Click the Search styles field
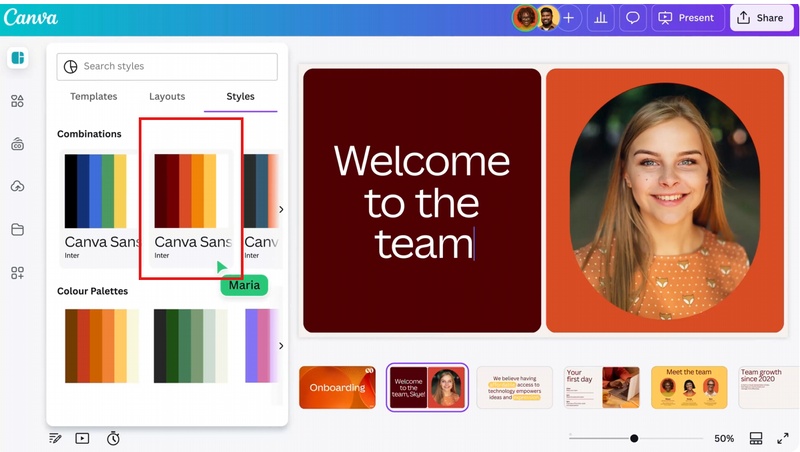The width and height of the screenshot is (800, 452). pos(167,66)
